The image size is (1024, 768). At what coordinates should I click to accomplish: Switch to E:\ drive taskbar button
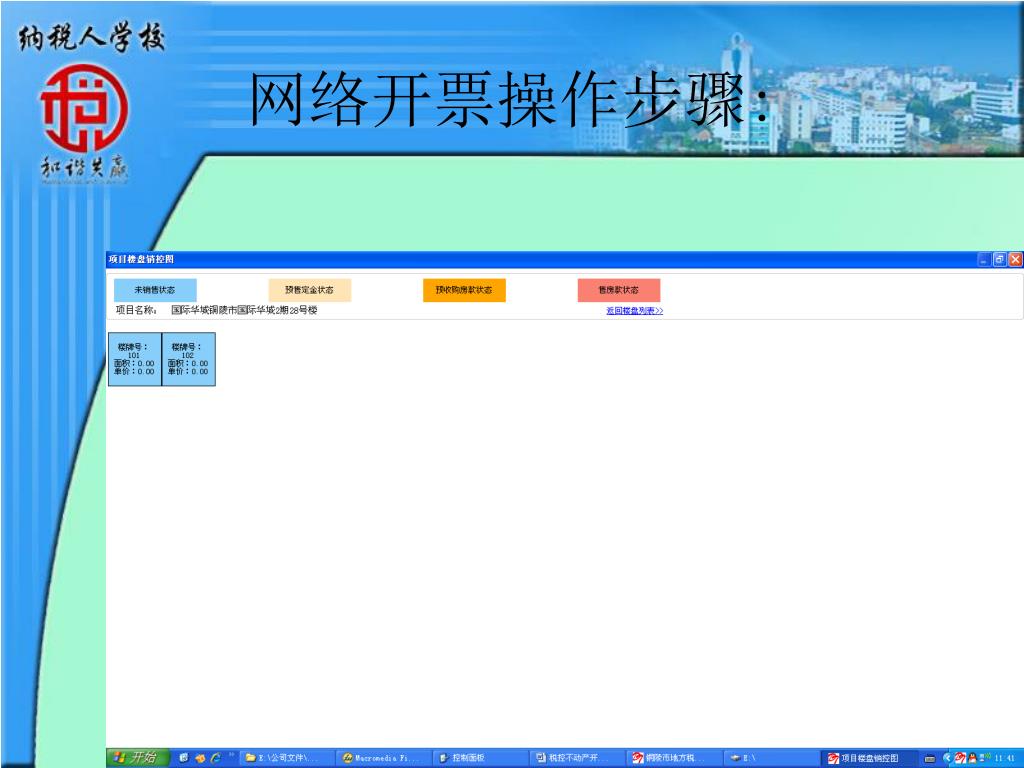pos(771,758)
